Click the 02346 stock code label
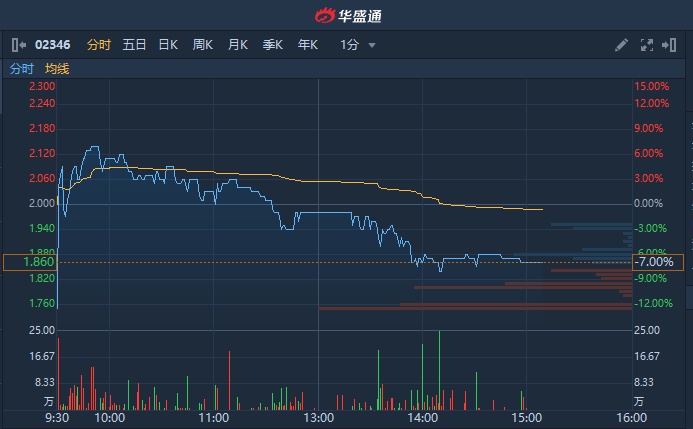This screenshot has width=693, height=429. click(53, 45)
